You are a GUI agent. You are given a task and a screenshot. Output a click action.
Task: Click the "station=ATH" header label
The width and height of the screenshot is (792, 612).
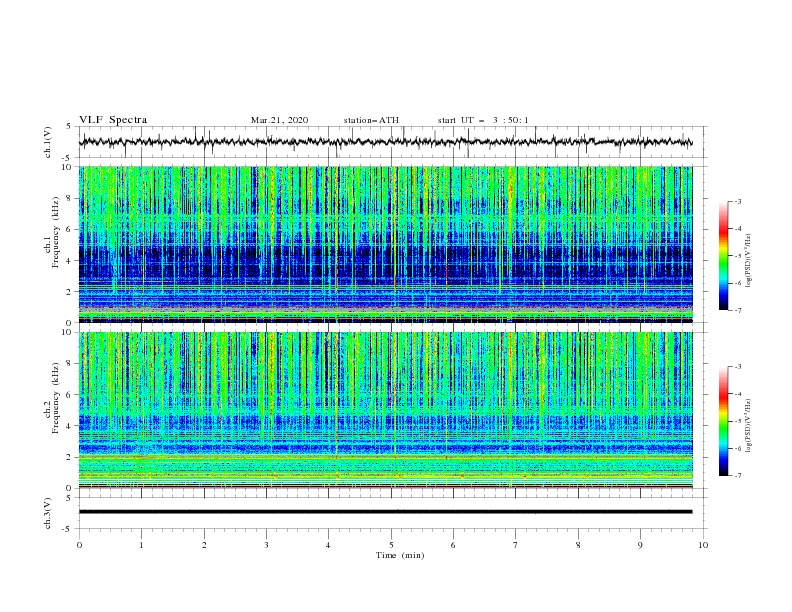(x=371, y=120)
